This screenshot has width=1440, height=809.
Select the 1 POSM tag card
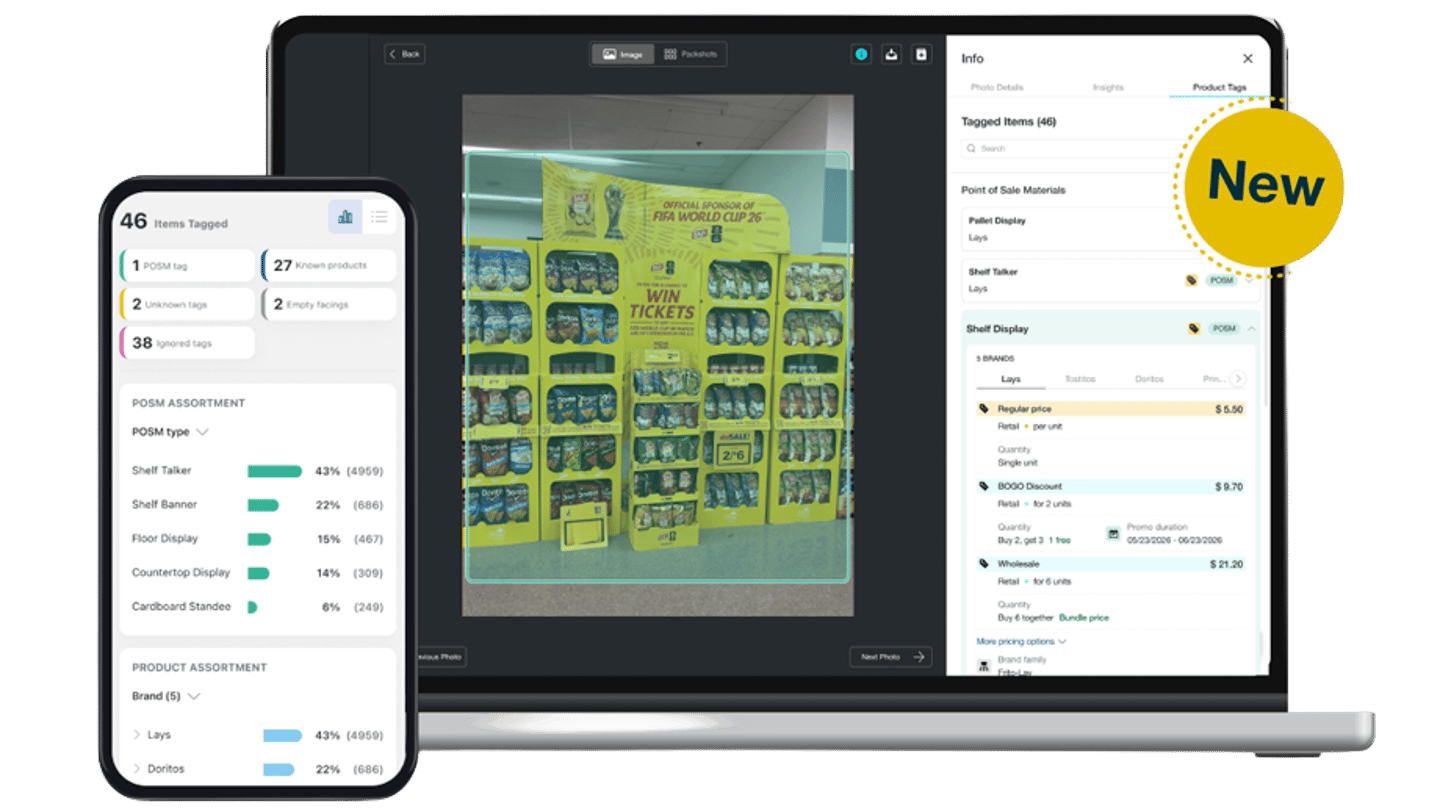[187, 266]
